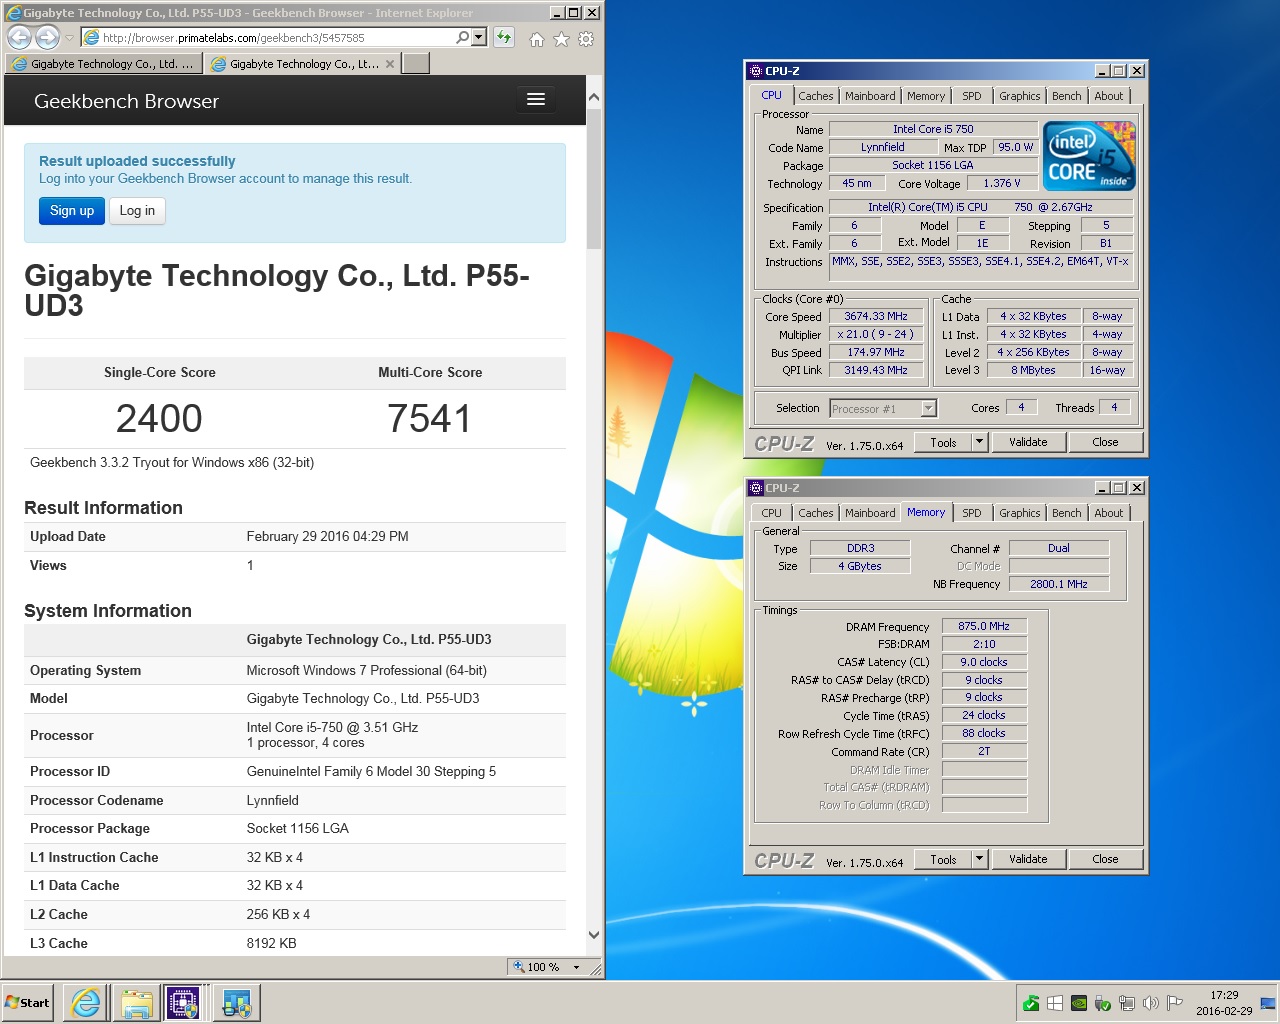Open the Memory tab in top CPU-Z

(x=926, y=96)
